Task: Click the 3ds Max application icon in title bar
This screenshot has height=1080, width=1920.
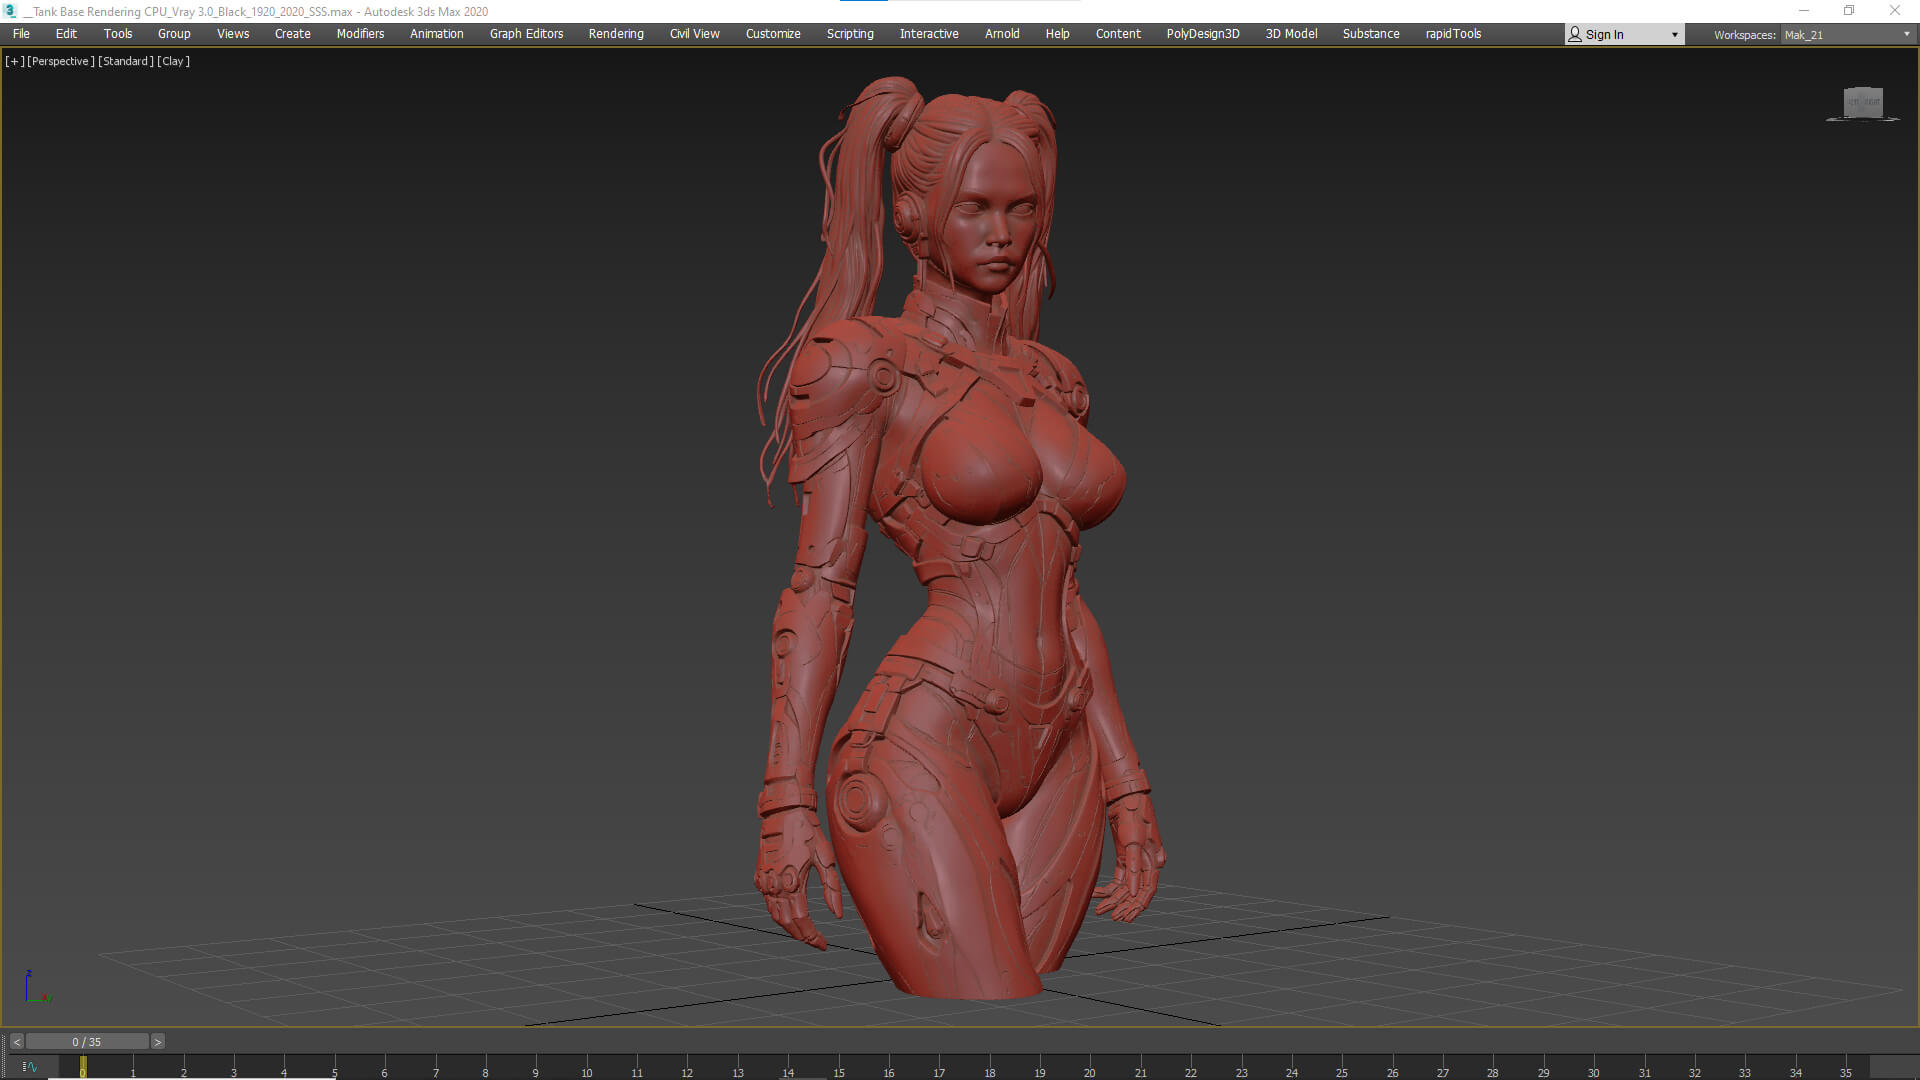Action: [x=11, y=11]
